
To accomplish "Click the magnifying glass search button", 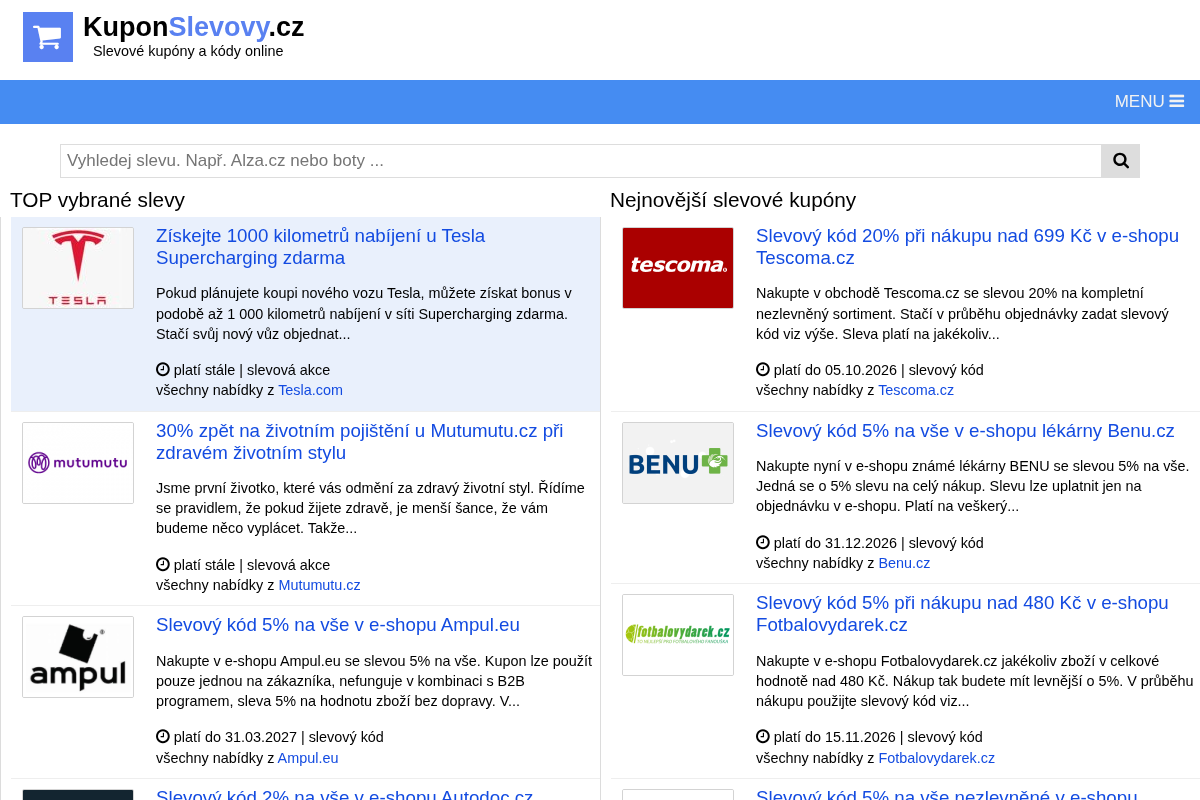I will [1120, 161].
